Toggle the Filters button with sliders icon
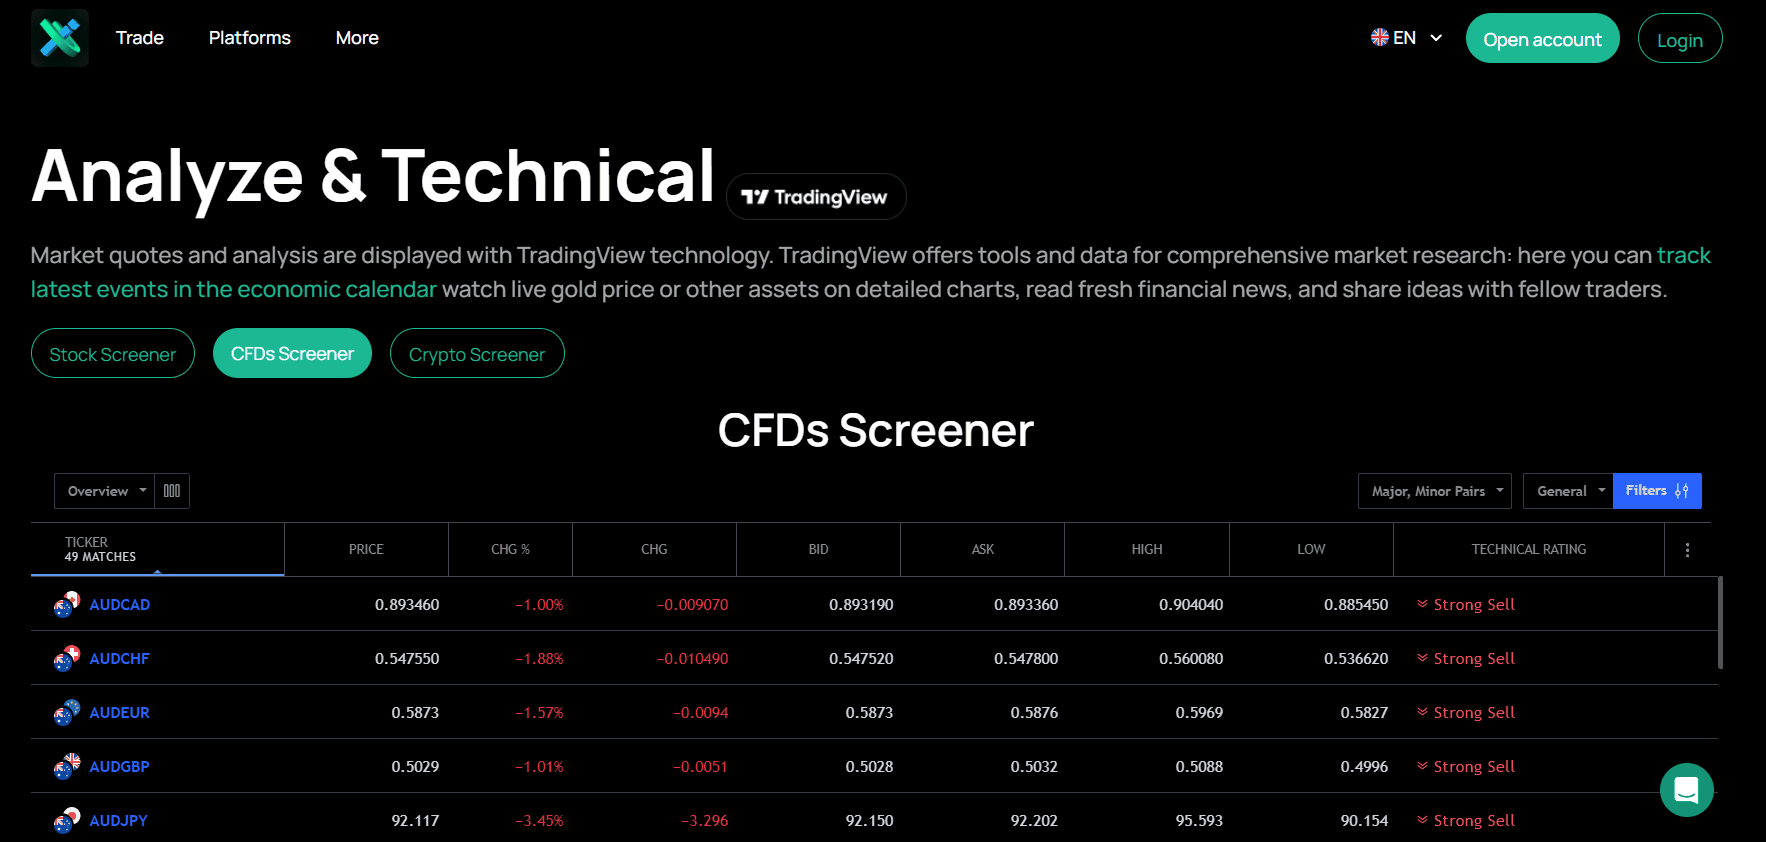 click(x=1657, y=491)
